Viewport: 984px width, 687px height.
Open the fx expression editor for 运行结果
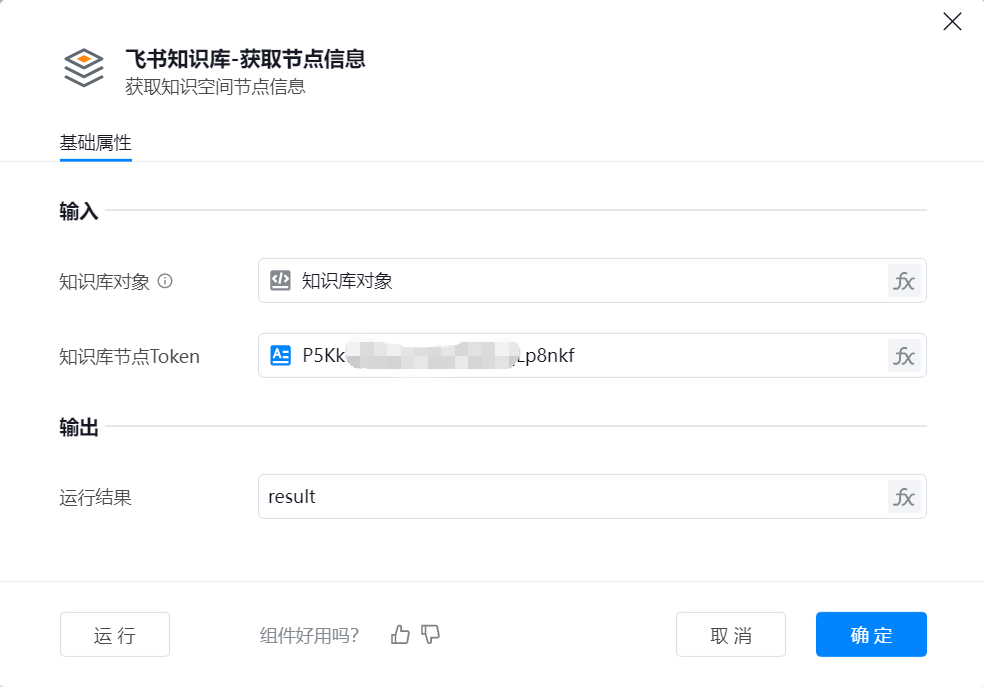[904, 496]
